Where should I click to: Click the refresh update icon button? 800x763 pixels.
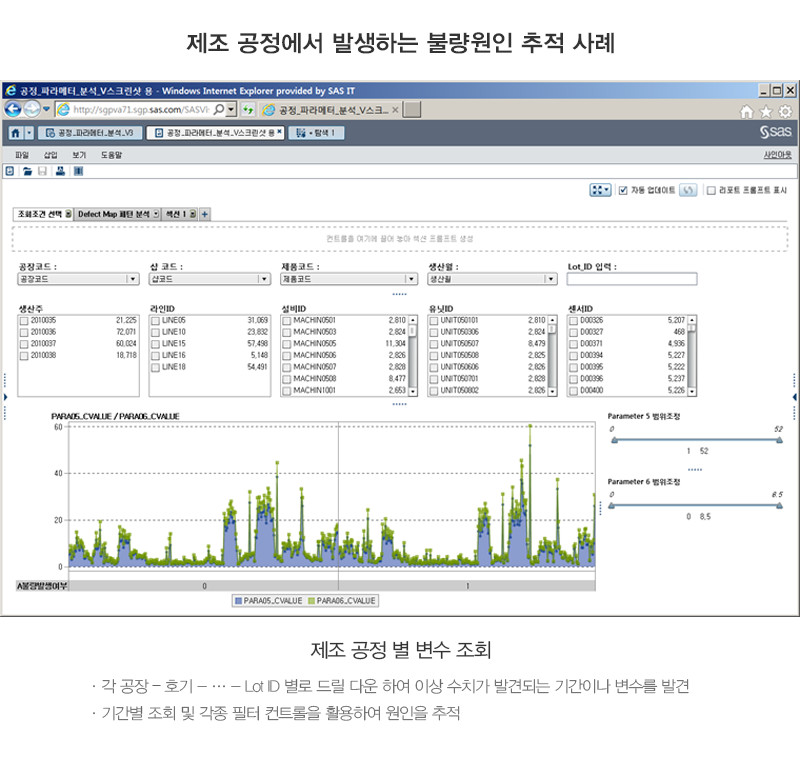click(687, 190)
